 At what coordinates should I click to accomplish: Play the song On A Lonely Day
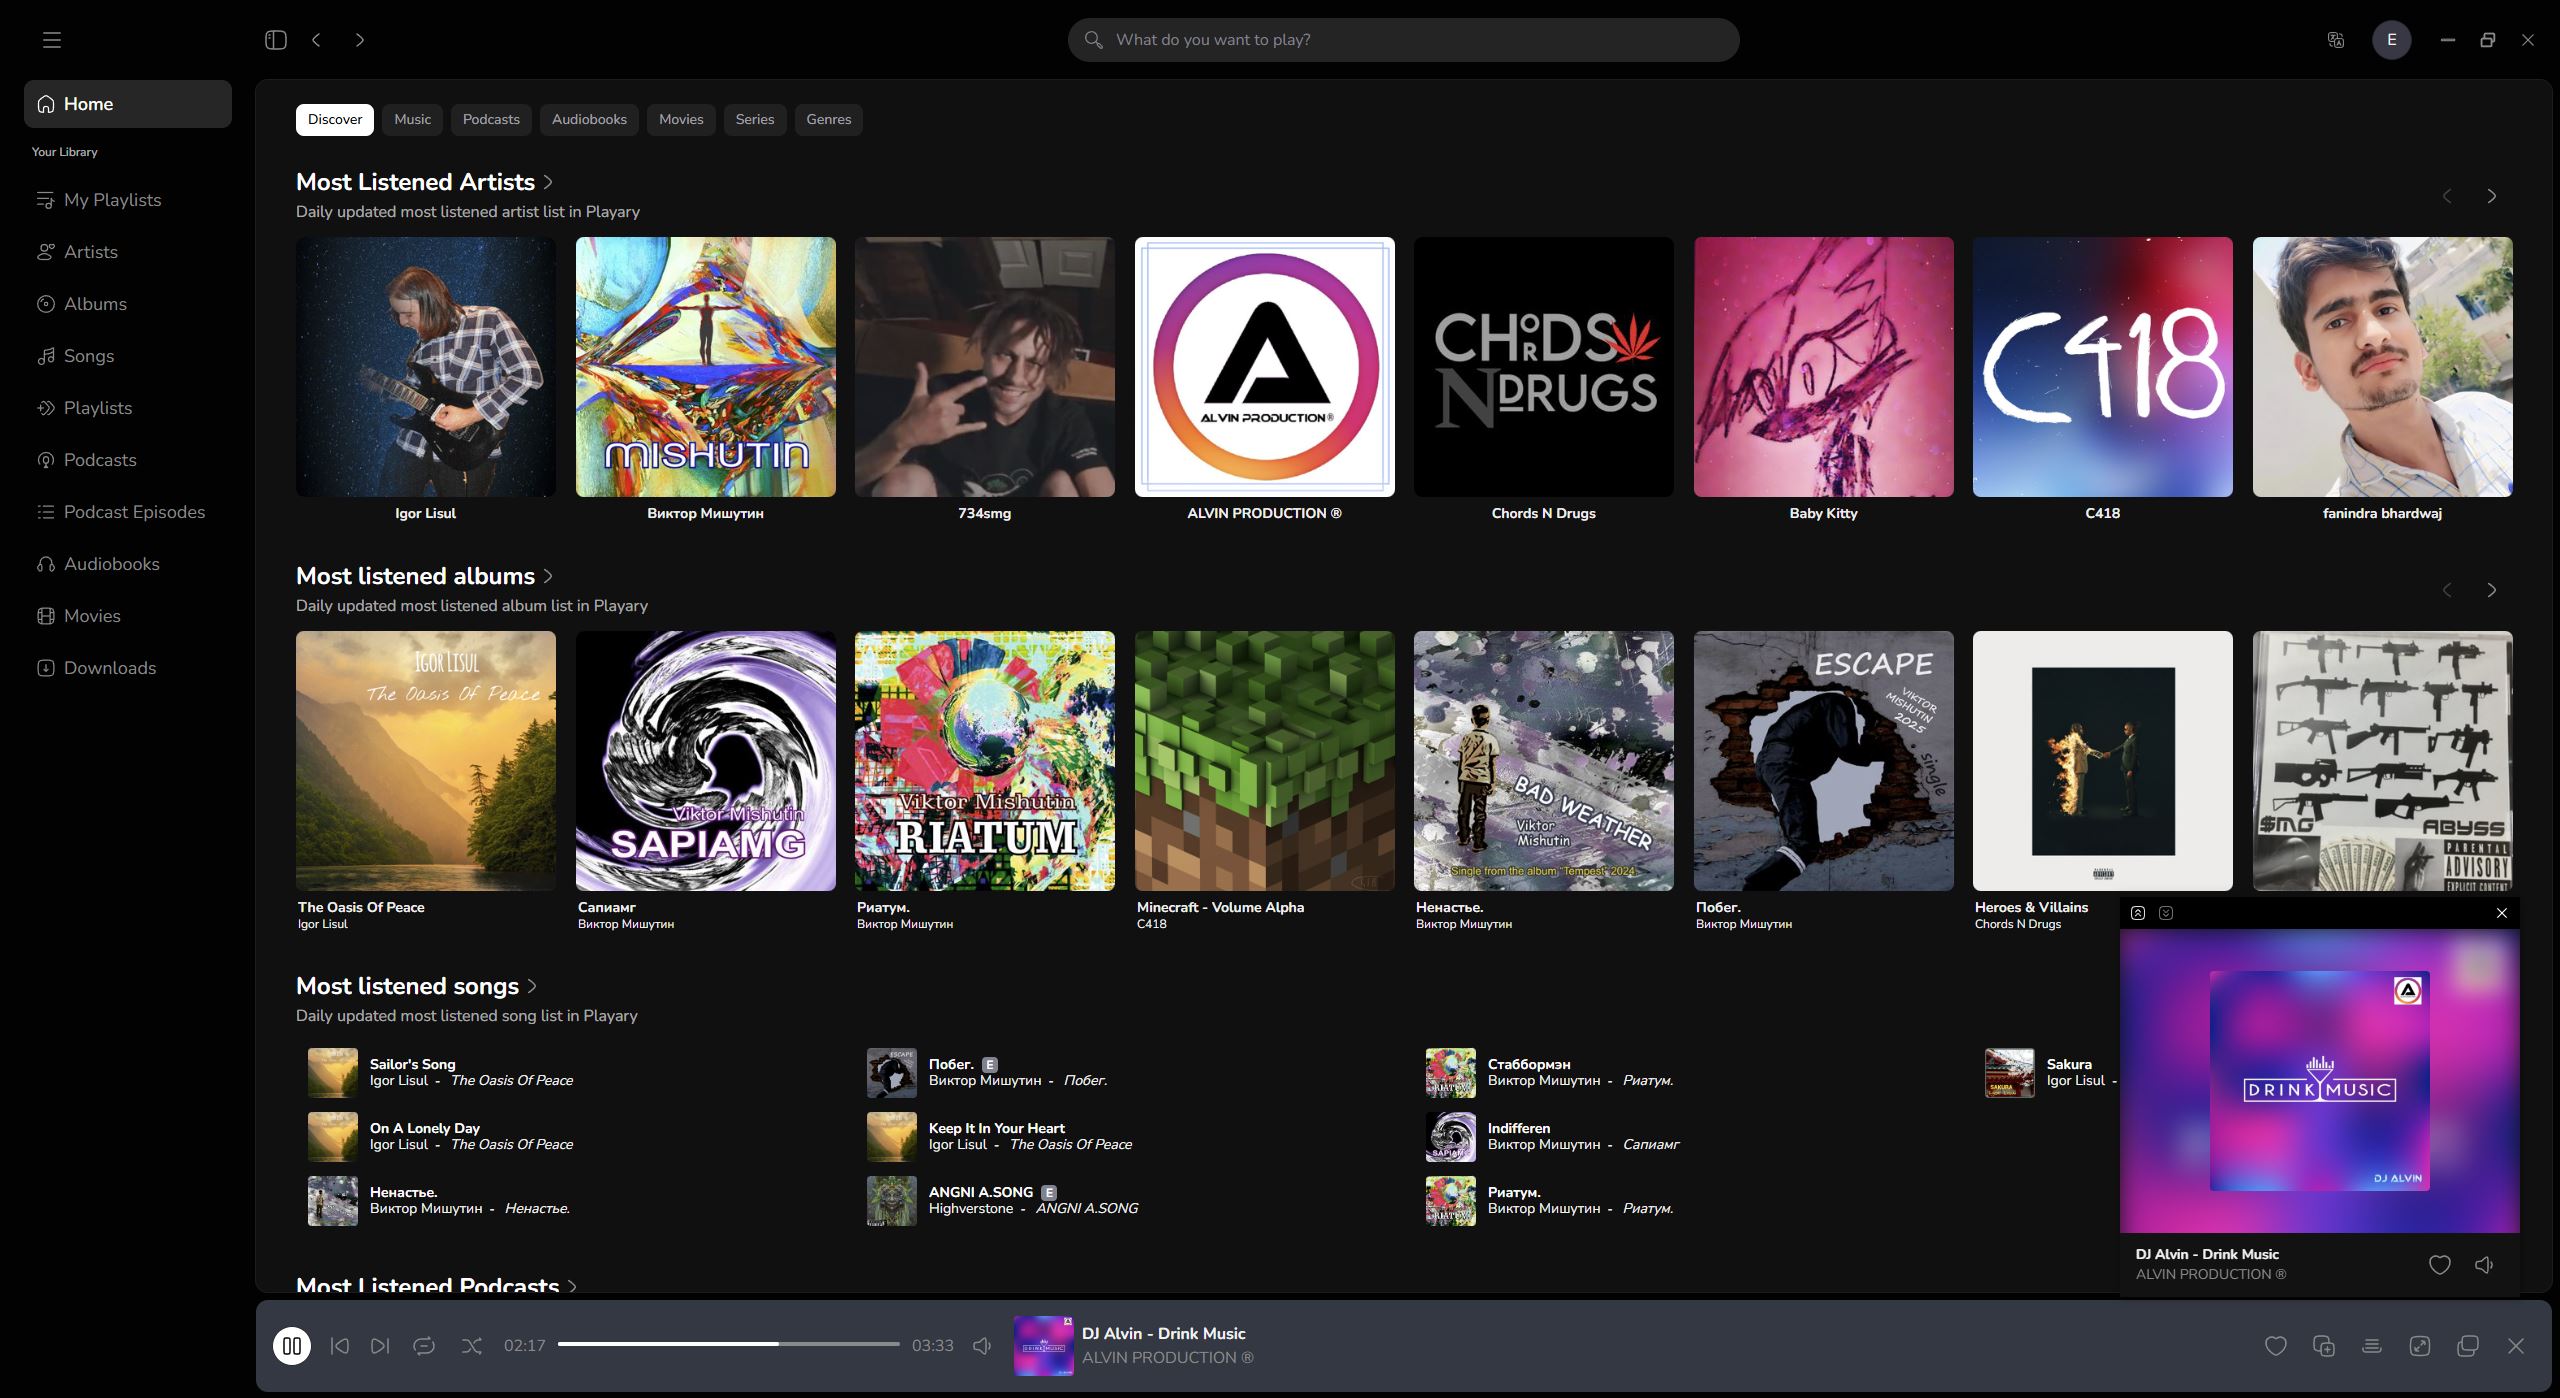425,1128
